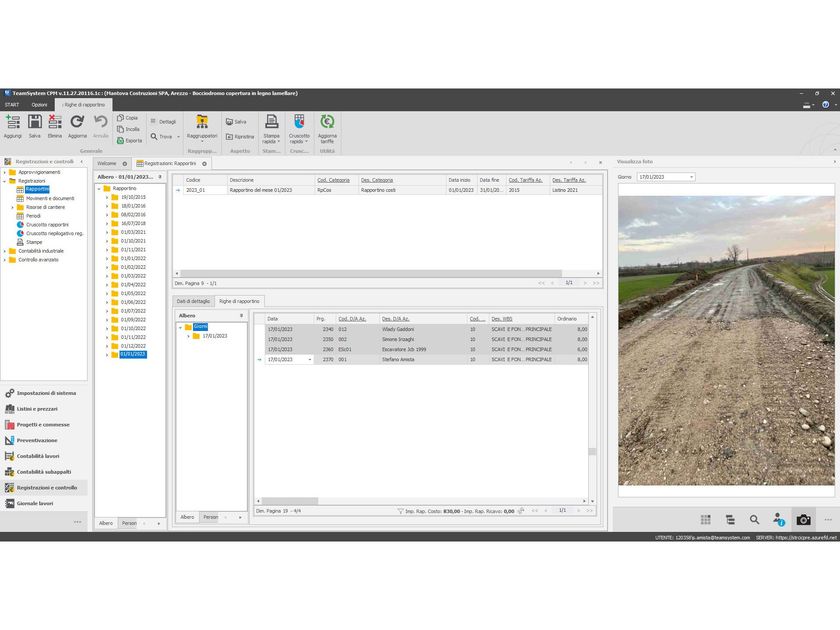
Task: Click the hierarchy list icon below the photo
Action: coord(730,520)
